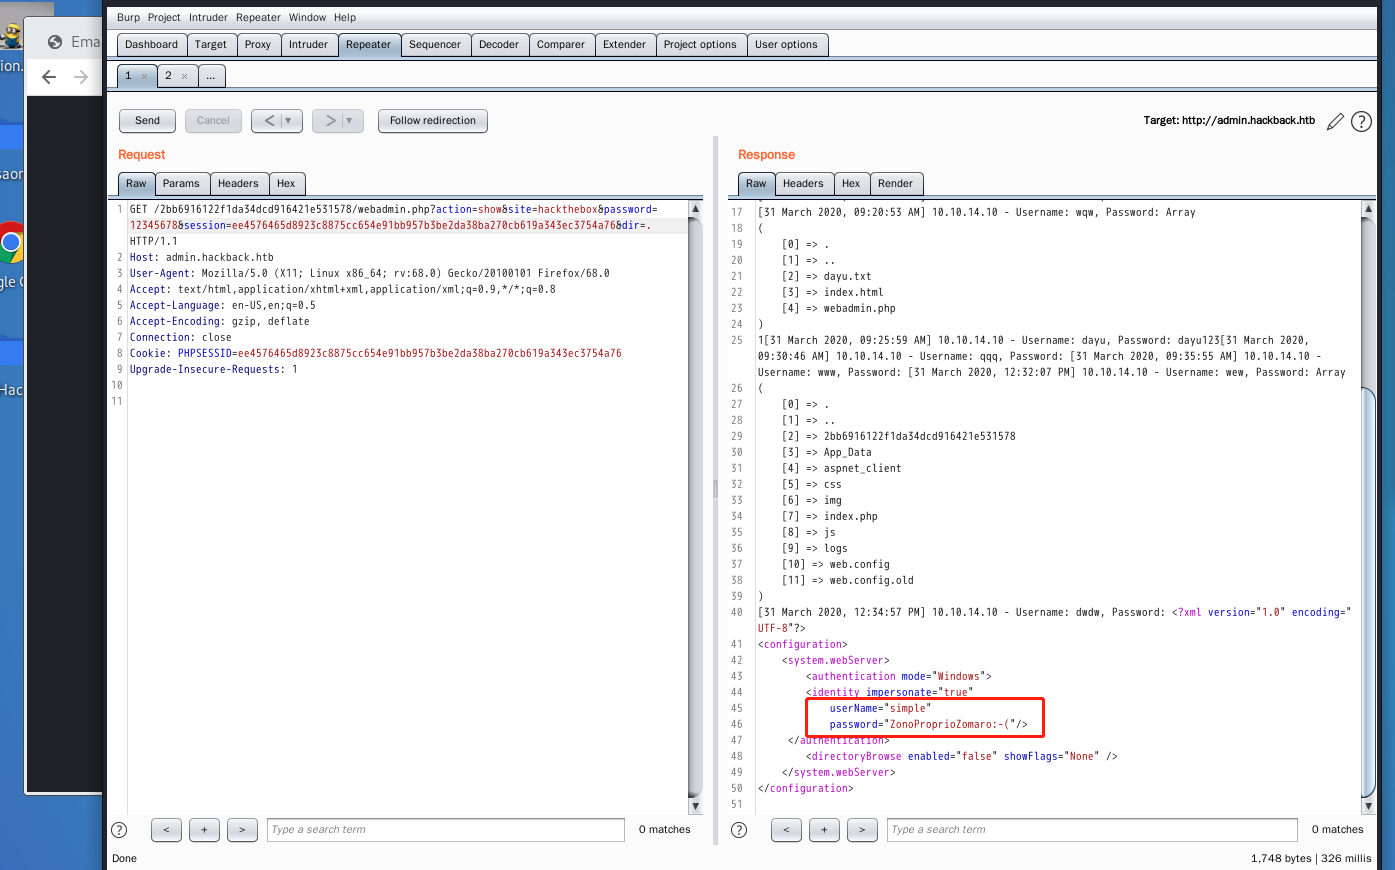
Task: Open request search options plus button
Action: [x=204, y=829]
